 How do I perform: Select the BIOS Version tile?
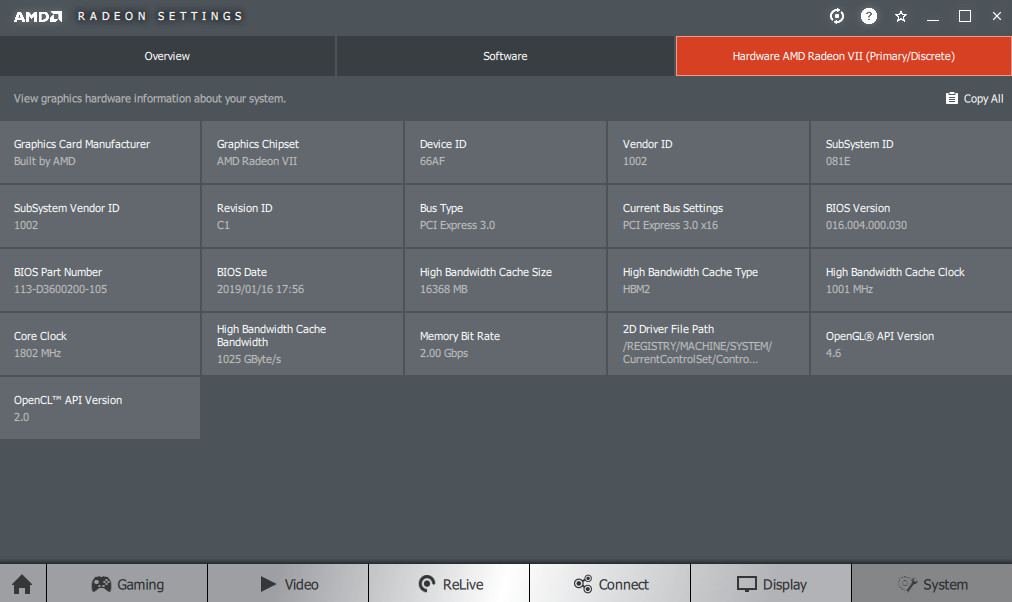pos(911,216)
